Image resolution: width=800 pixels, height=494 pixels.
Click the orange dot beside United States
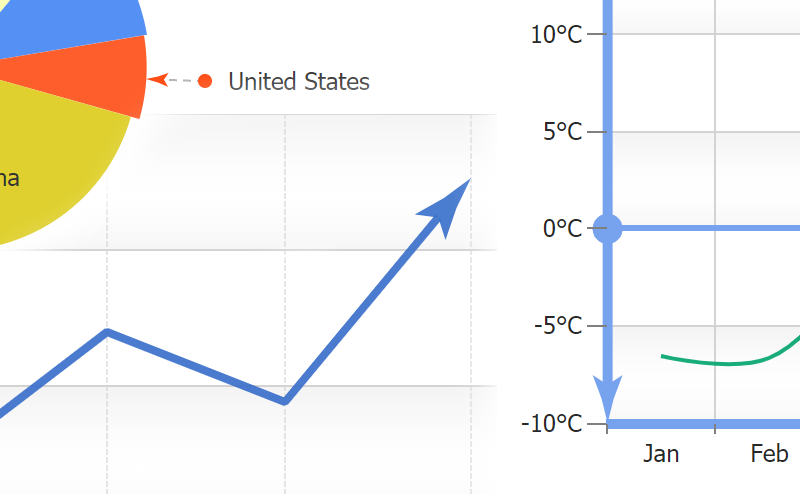point(205,81)
